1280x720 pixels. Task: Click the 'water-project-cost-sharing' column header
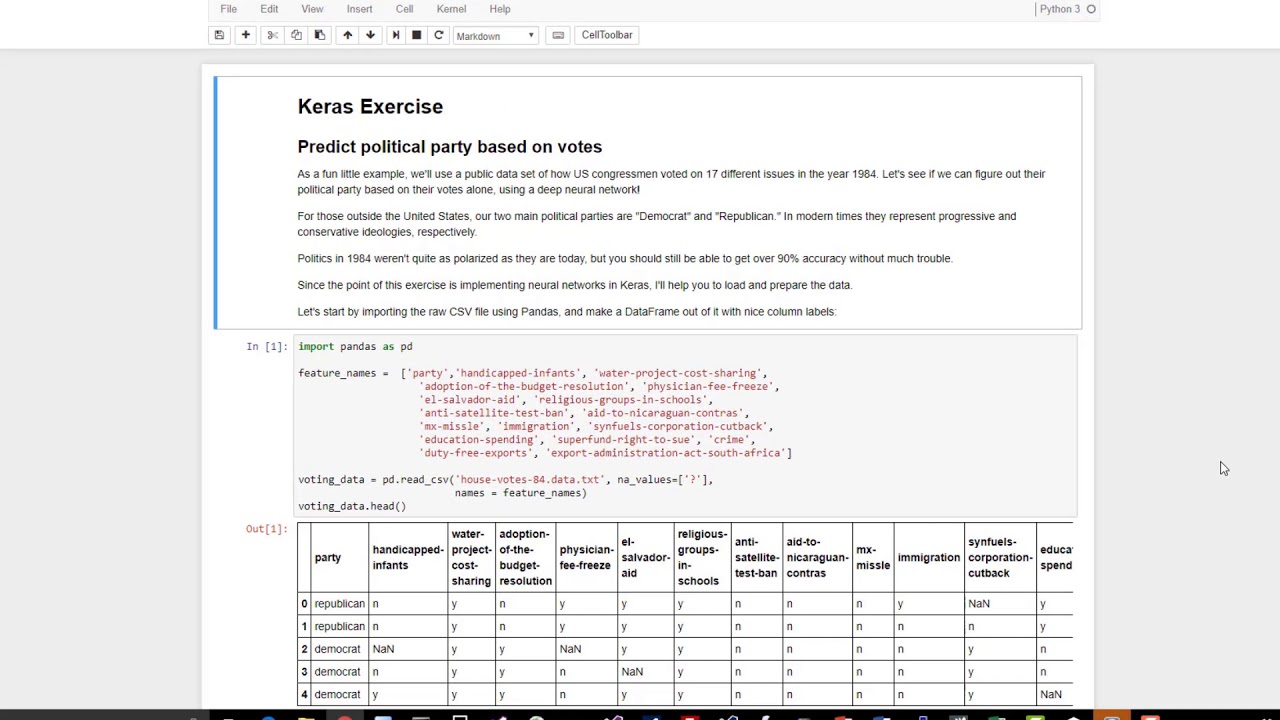(x=471, y=558)
